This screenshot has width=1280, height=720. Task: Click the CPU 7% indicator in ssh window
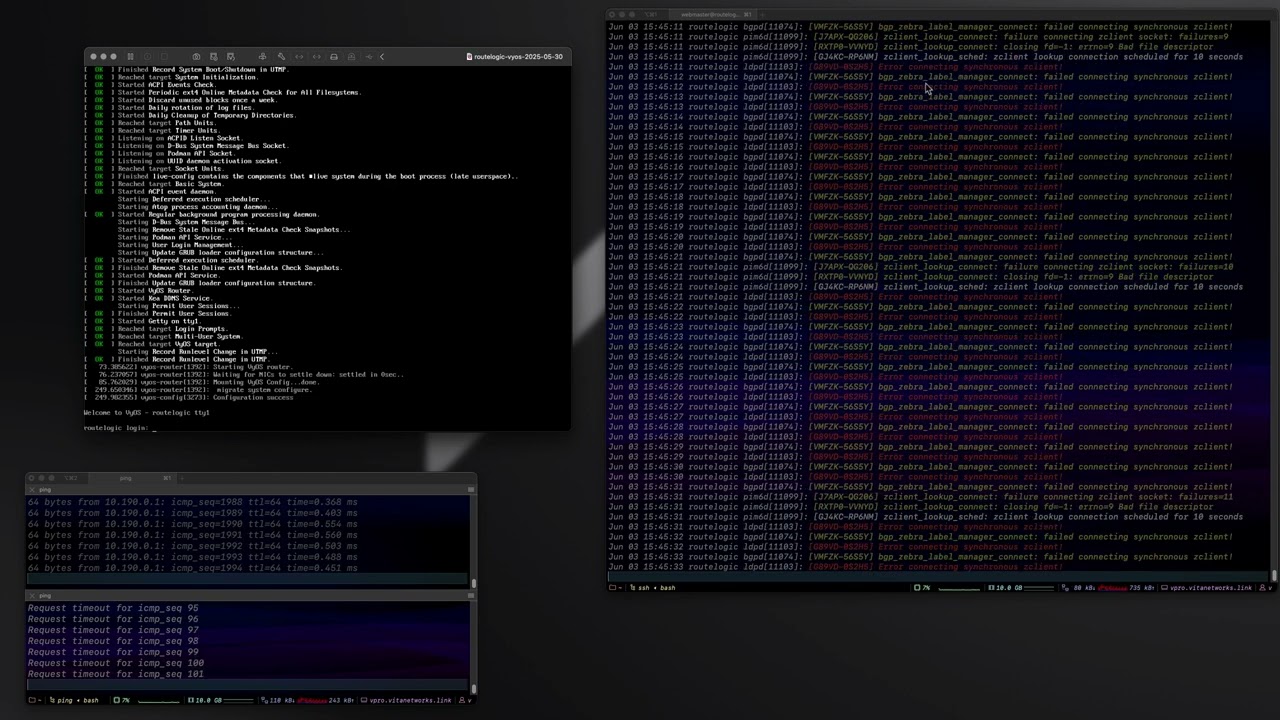point(922,587)
